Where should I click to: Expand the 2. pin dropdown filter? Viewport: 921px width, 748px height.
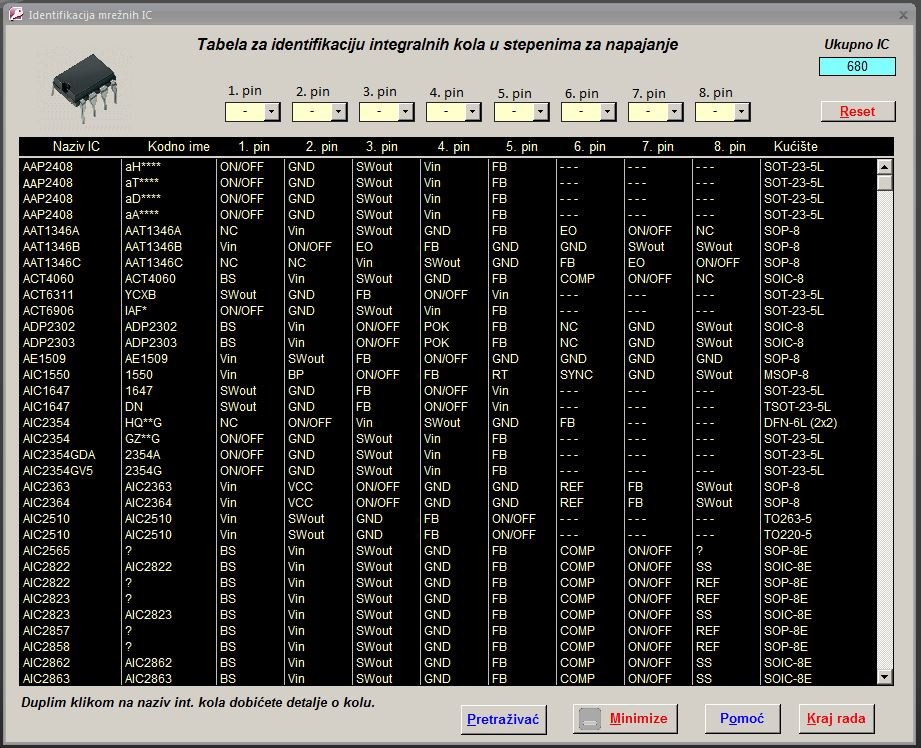click(338, 112)
